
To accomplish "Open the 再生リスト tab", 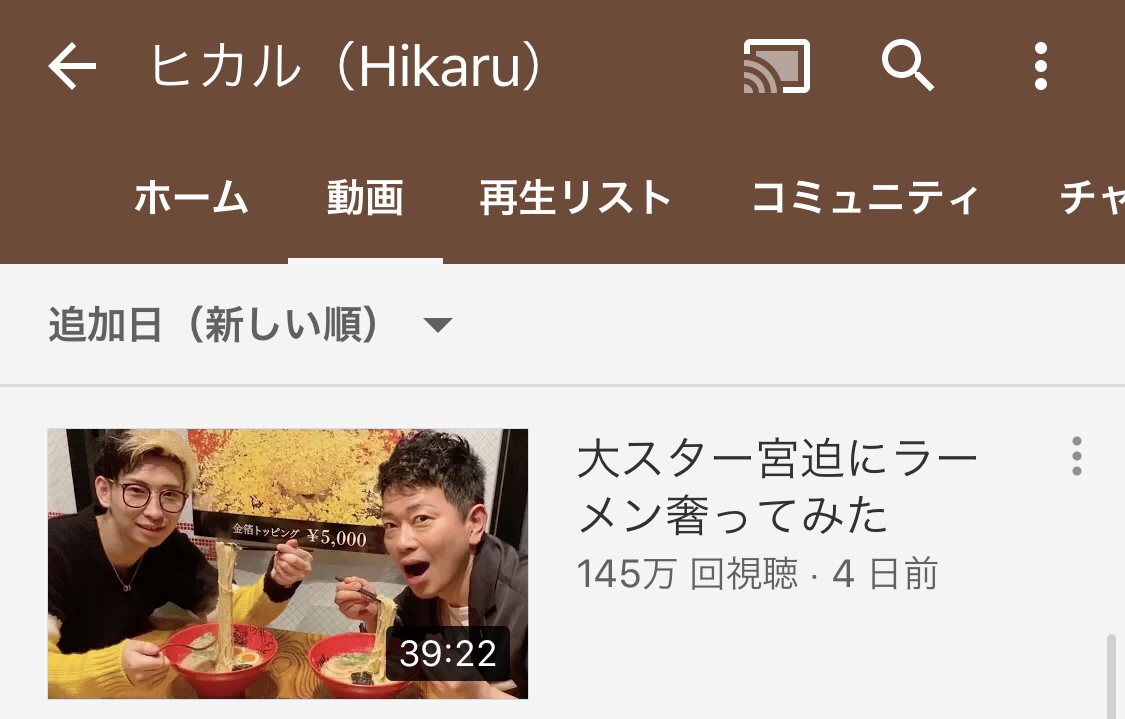I will tap(575, 197).
